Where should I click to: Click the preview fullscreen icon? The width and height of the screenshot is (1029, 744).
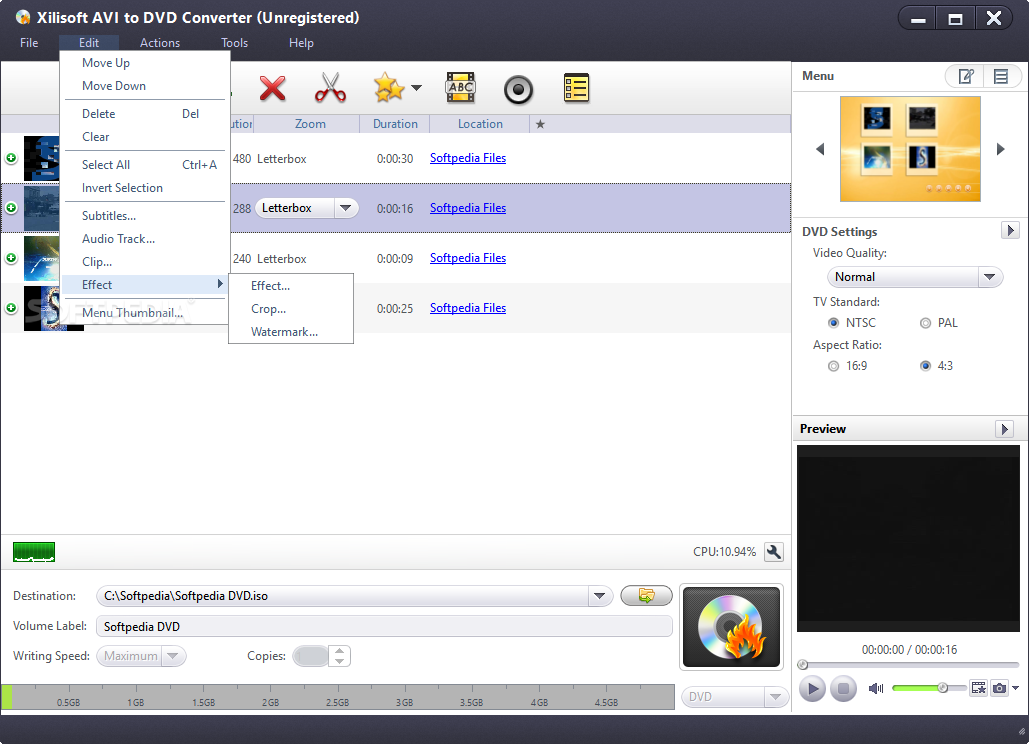978,688
